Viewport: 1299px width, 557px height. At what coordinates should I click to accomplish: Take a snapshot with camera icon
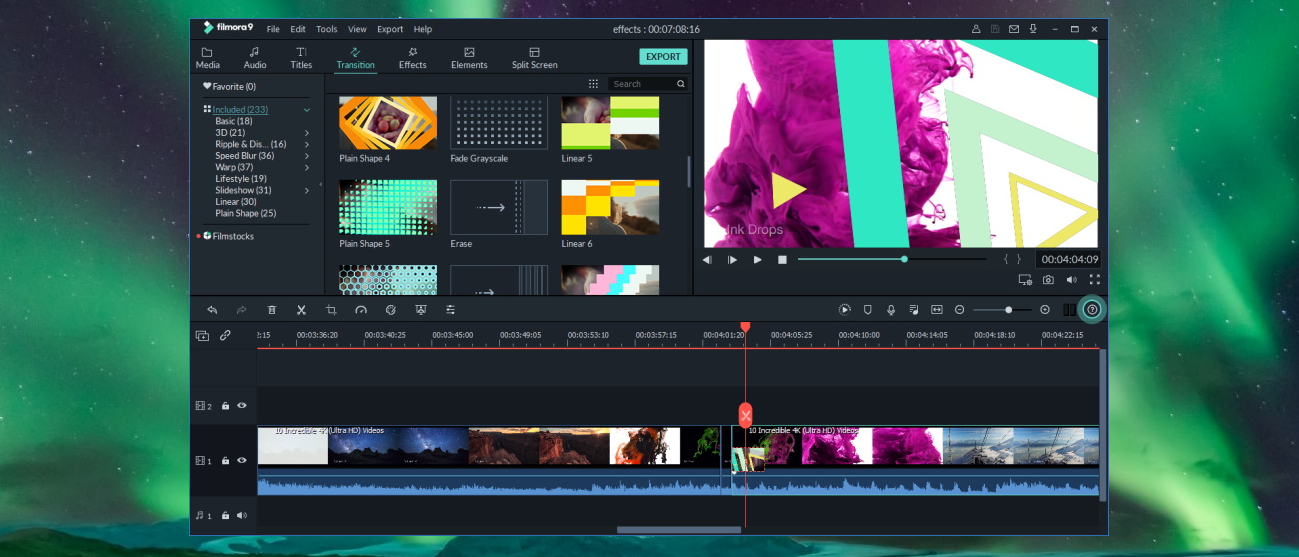[1048, 280]
